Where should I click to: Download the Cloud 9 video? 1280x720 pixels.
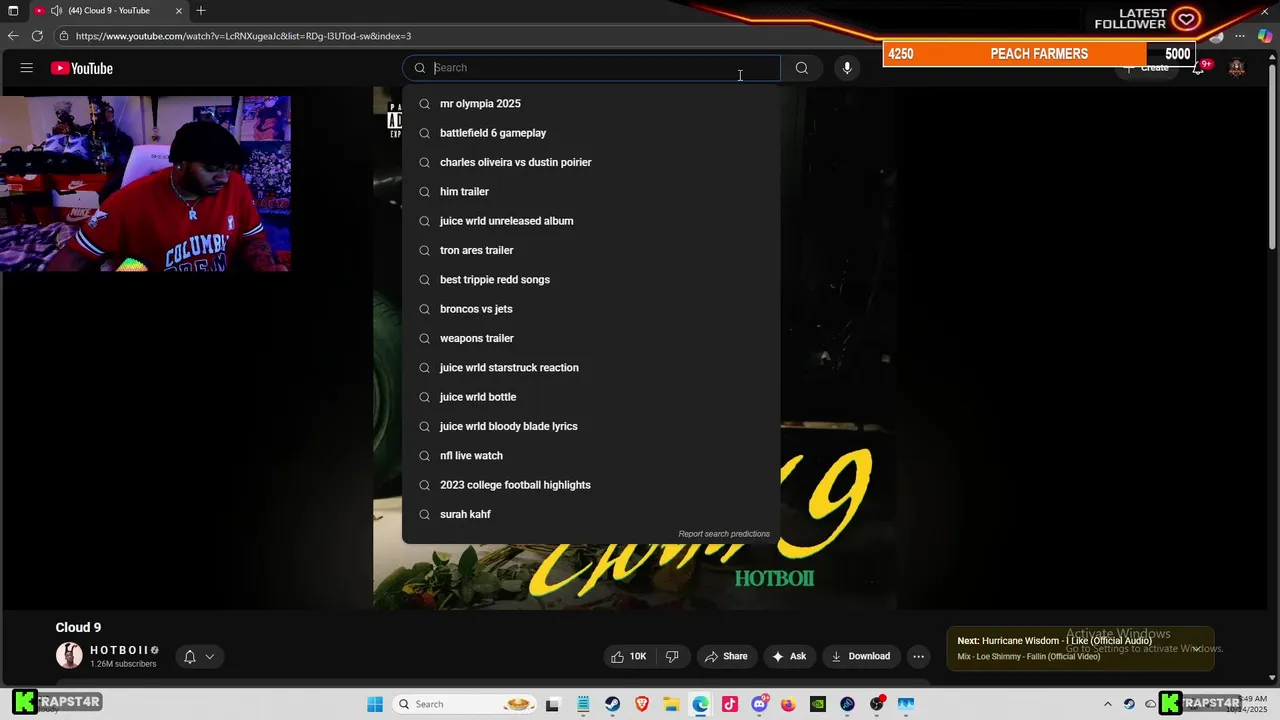click(860, 656)
